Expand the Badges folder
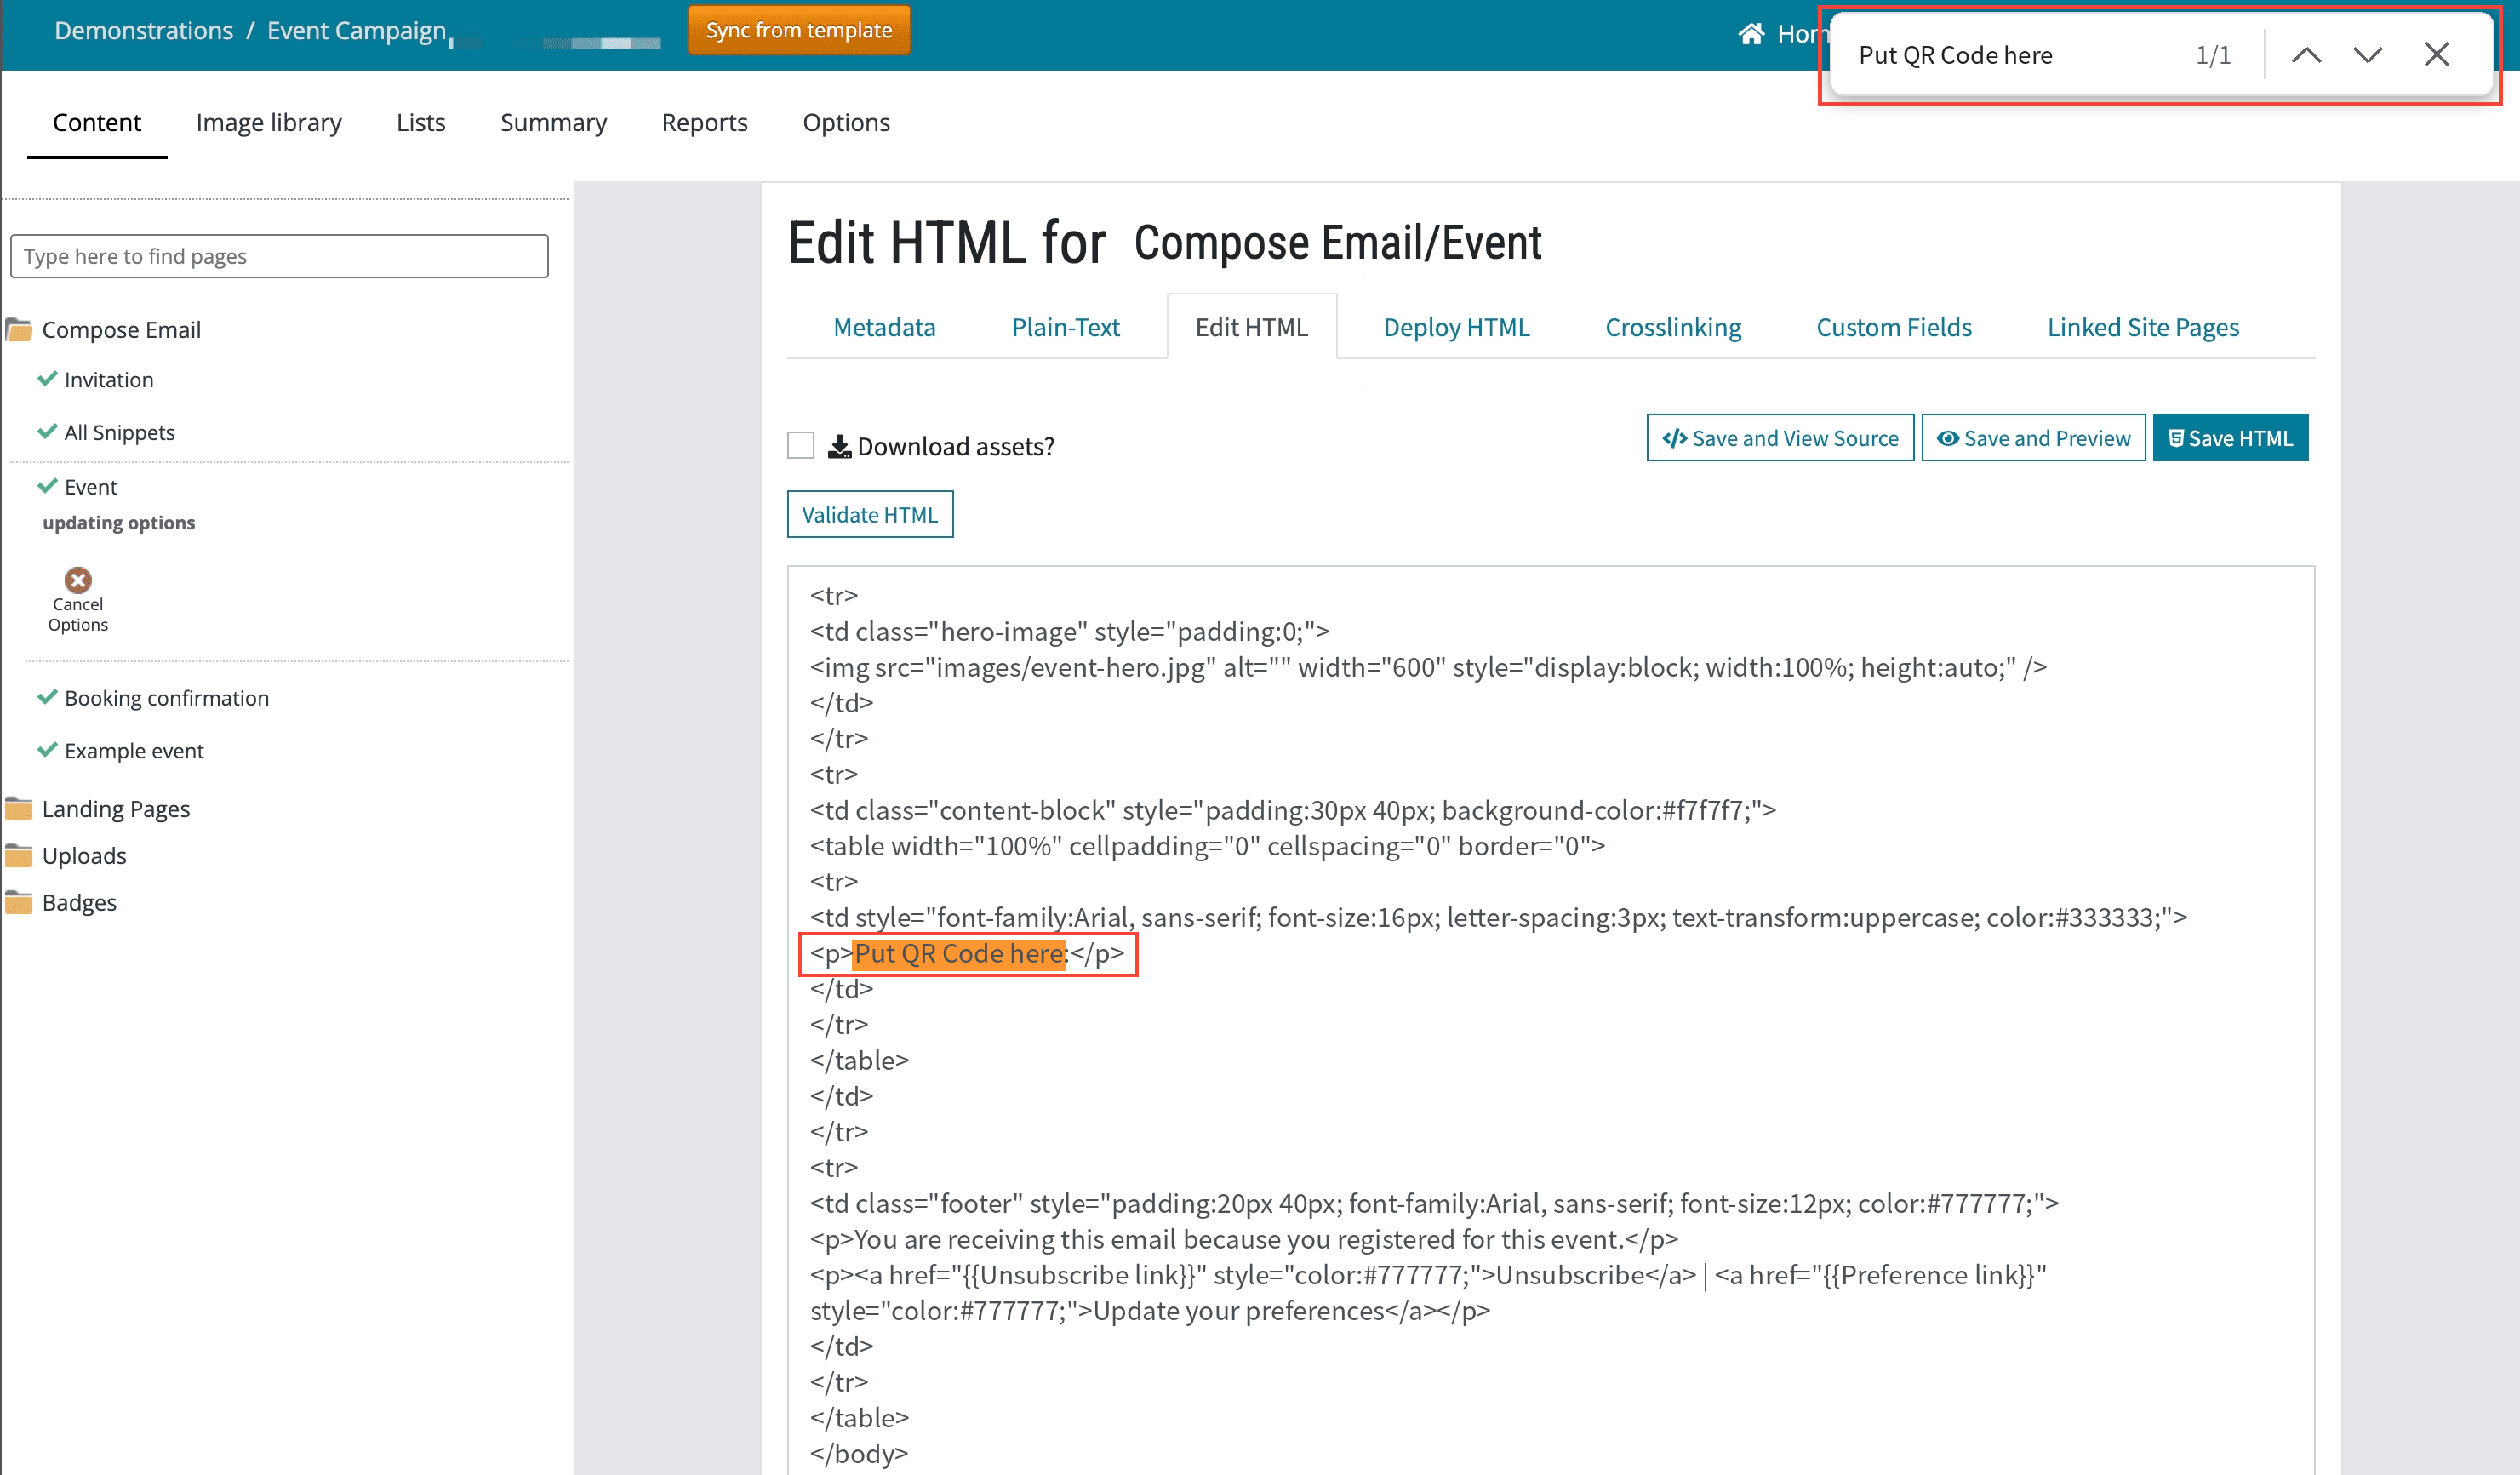 tap(61, 902)
